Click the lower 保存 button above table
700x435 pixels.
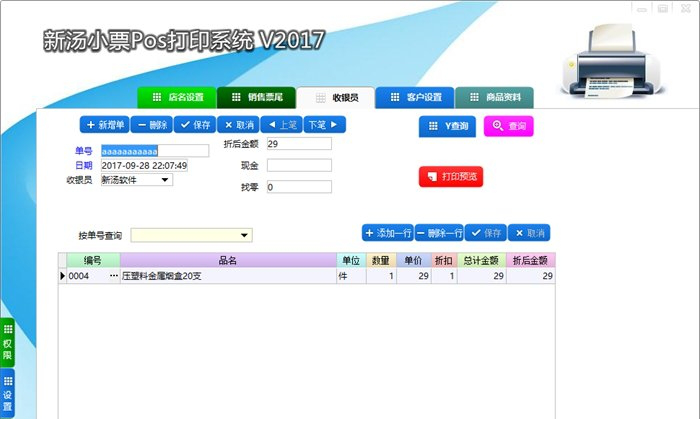[x=486, y=233]
